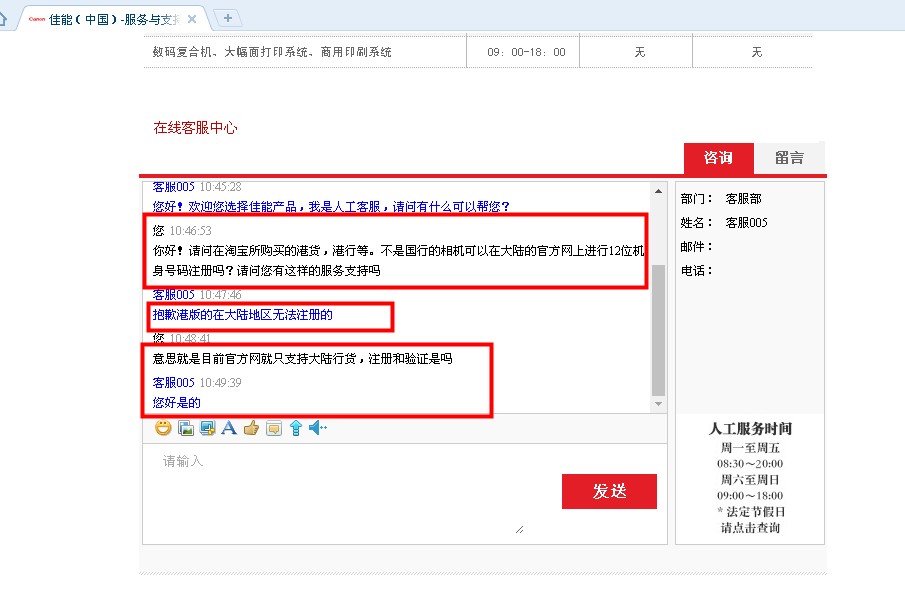Open the smiley emoticon picker
Screen dimensions: 905x592
click(x=163, y=428)
